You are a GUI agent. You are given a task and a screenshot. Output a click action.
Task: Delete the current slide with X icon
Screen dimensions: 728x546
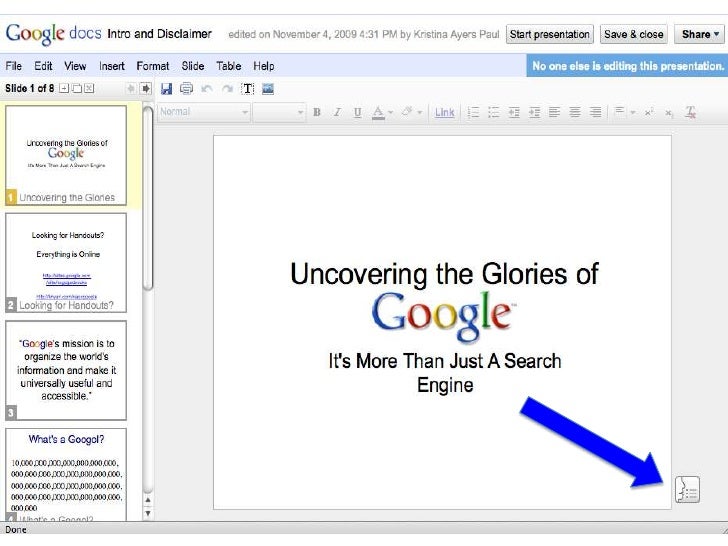(89, 88)
